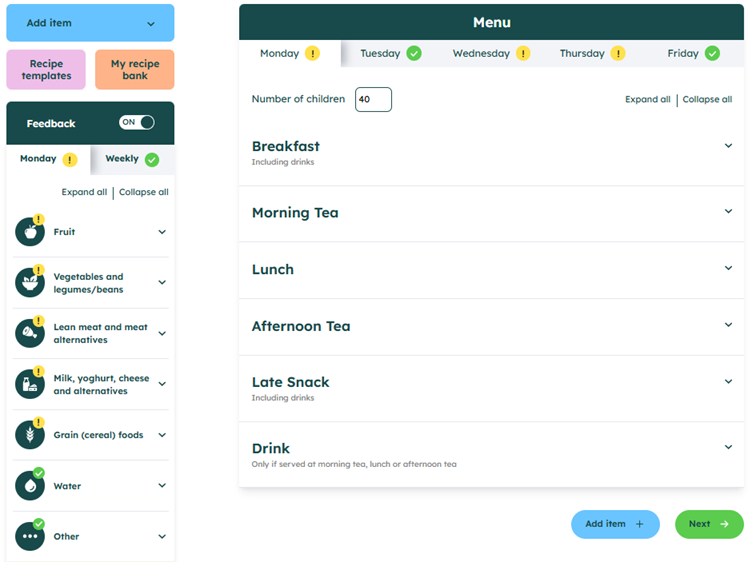Open Recipe templates
The image size is (752, 562).
click(x=46, y=70)
